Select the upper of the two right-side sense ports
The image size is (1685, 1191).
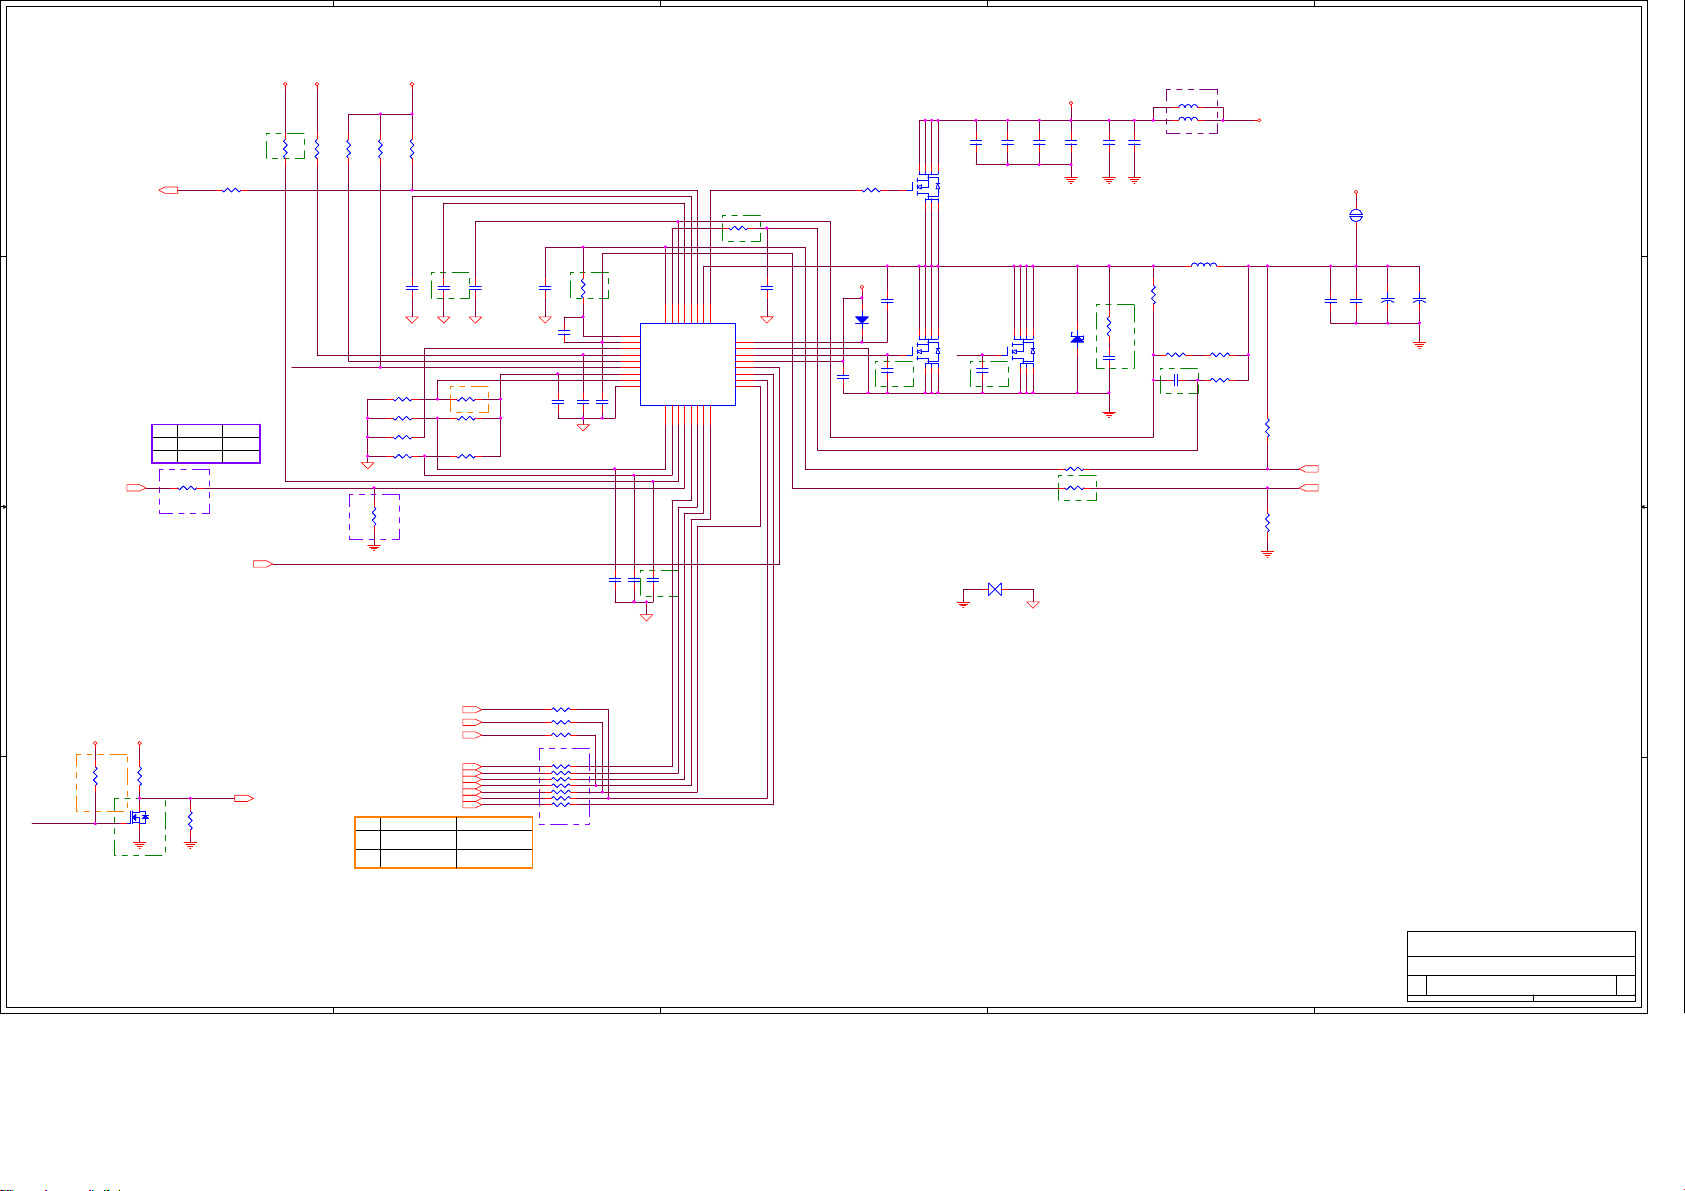coord(1309,469)
